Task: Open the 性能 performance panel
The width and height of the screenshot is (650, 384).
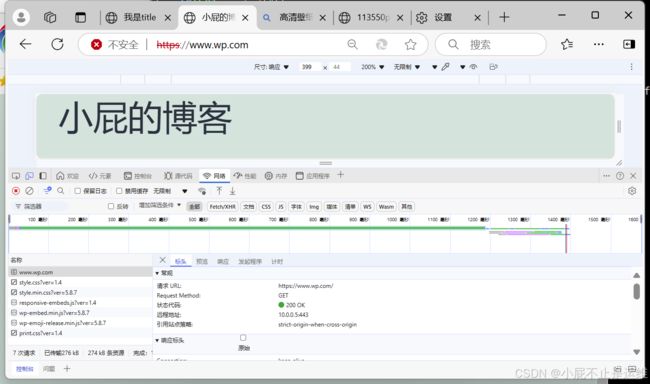Action: click(245, 176)
